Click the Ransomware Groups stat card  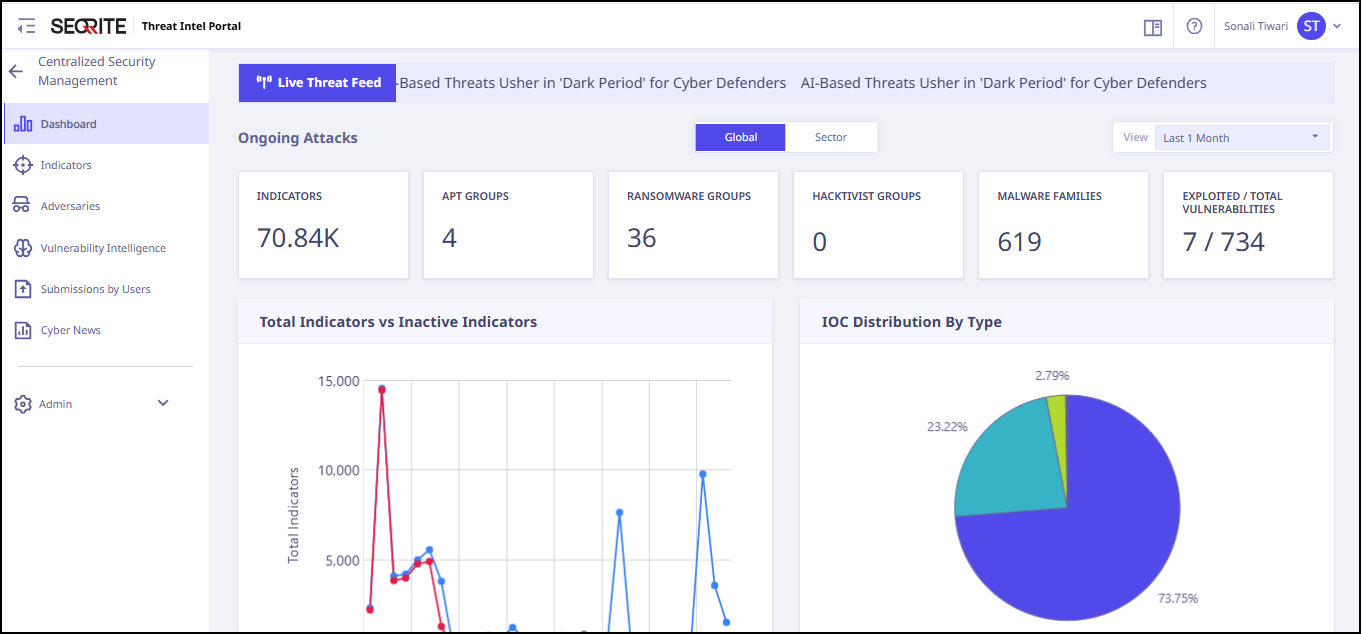click(x=693, y=225)
